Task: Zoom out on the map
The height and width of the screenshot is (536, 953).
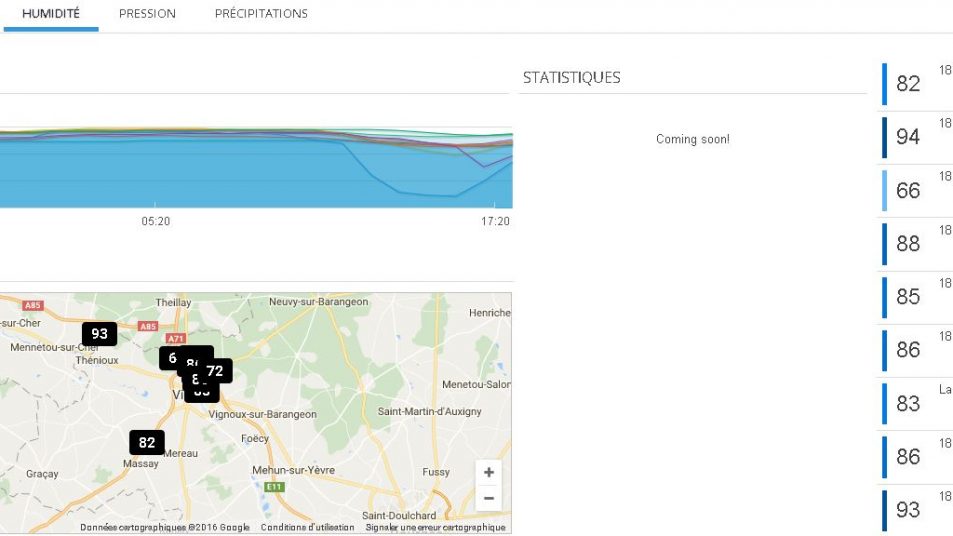Action: coord(488,497)
